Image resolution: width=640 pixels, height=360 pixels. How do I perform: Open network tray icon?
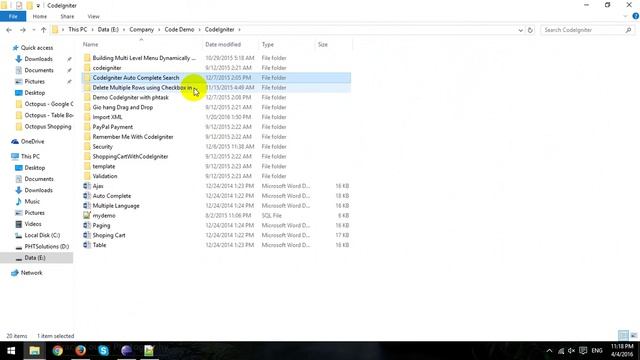(x=561, y=351)
